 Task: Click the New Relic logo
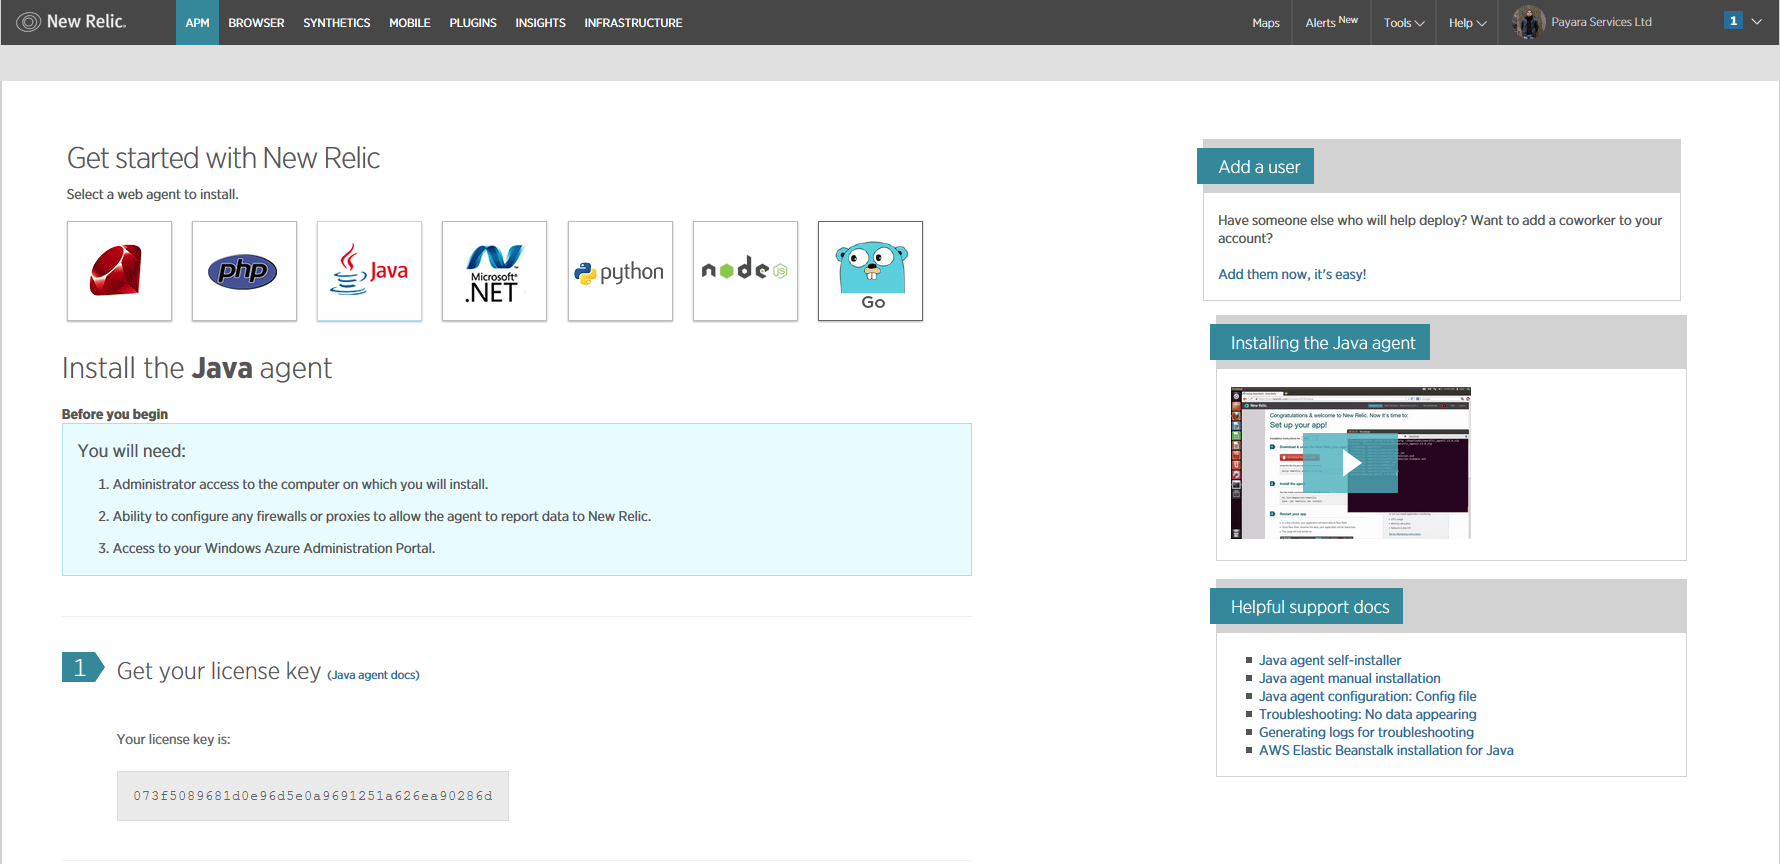coord(73,22)
